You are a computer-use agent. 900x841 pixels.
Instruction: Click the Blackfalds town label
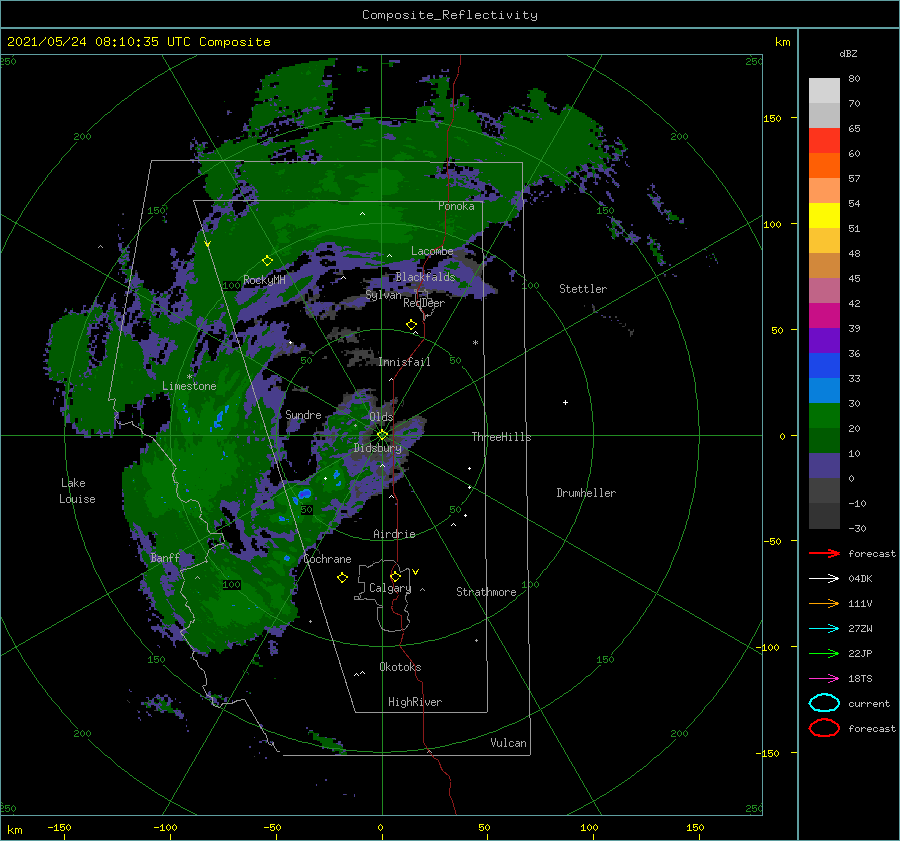pyautogui.click(x=425, y=277)
